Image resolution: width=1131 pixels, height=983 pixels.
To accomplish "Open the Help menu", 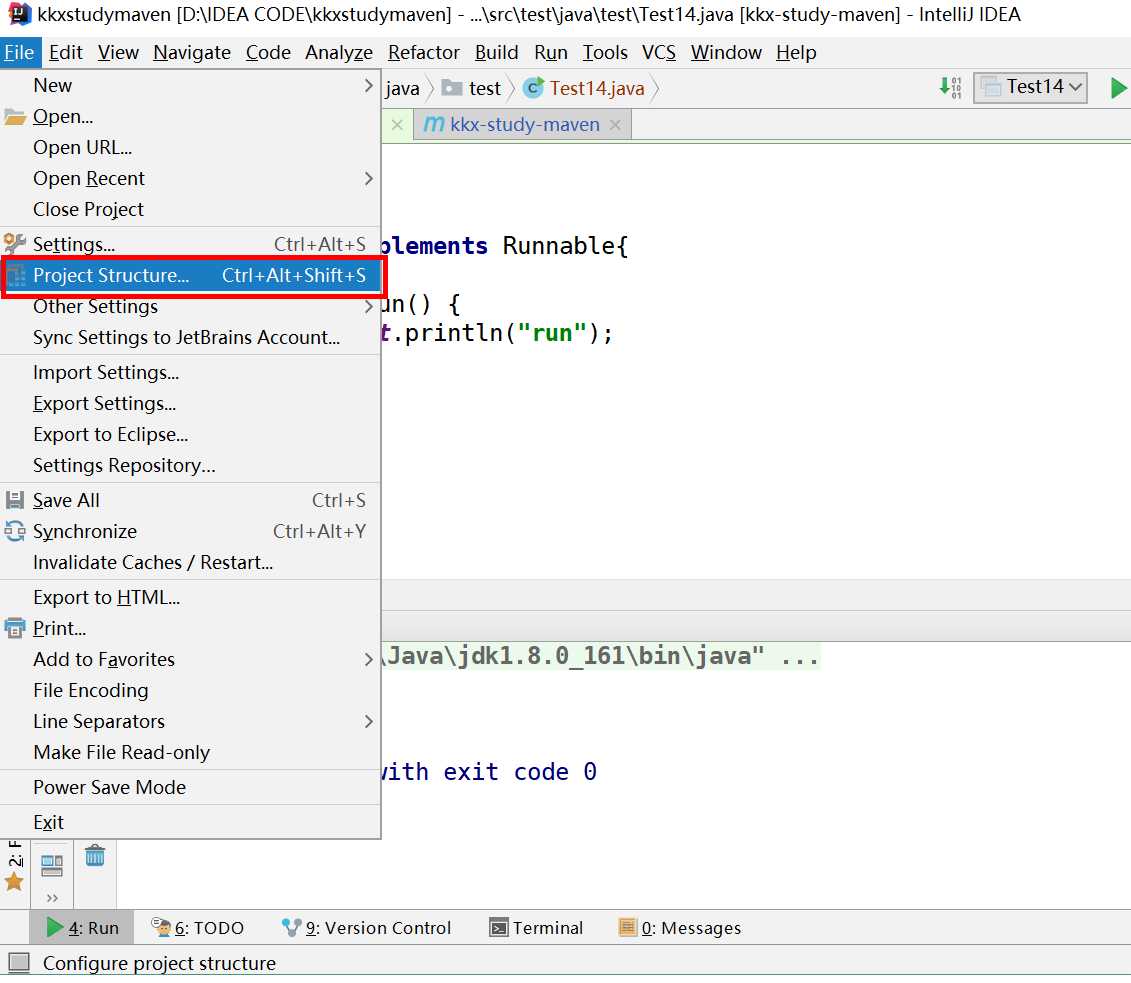I will [x=796, y=53].
